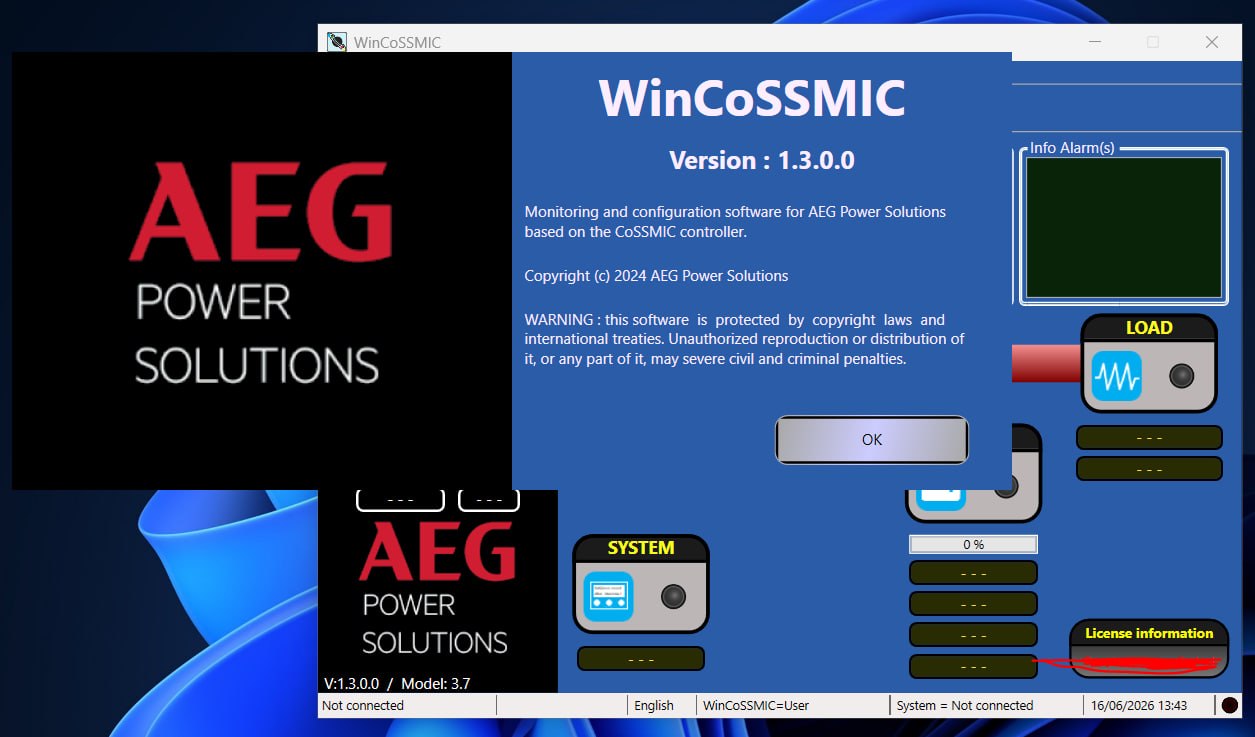Click System = Not connected status entry
This screenshot has width=1255, height=737.
click(x=965, y=706)
